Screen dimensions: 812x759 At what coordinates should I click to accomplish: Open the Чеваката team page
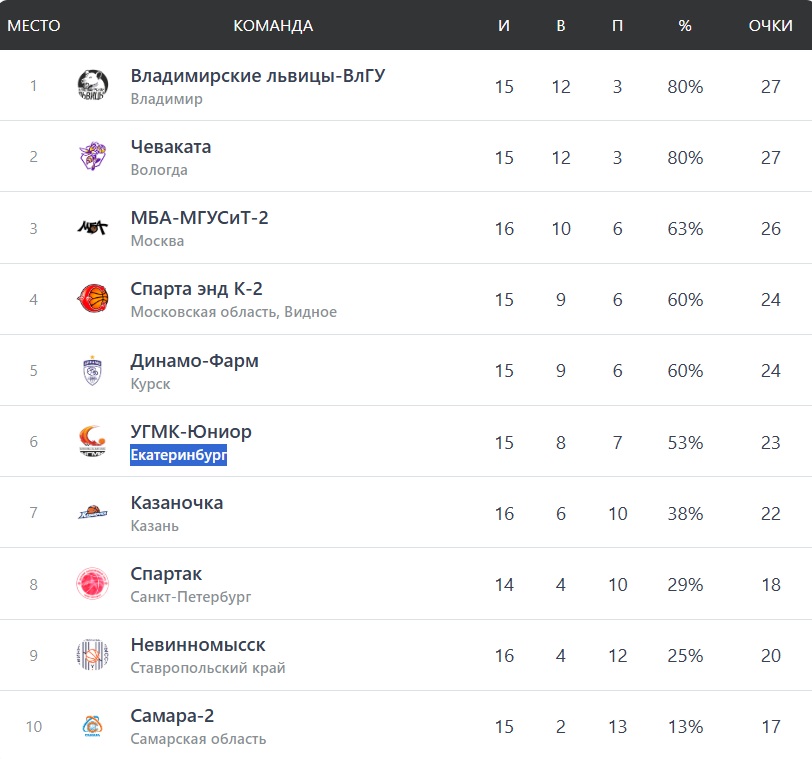point(171,147)
